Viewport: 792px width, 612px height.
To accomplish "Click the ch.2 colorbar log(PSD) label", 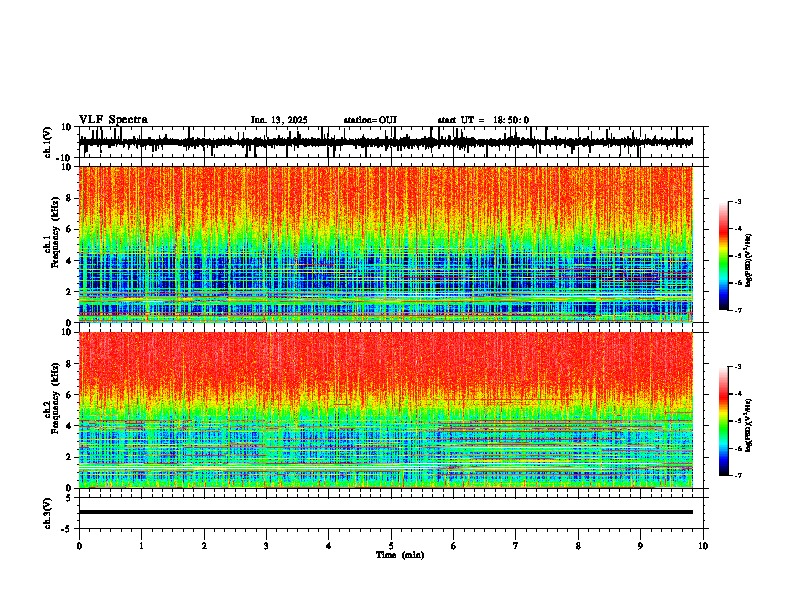I will tap(749, 425).
